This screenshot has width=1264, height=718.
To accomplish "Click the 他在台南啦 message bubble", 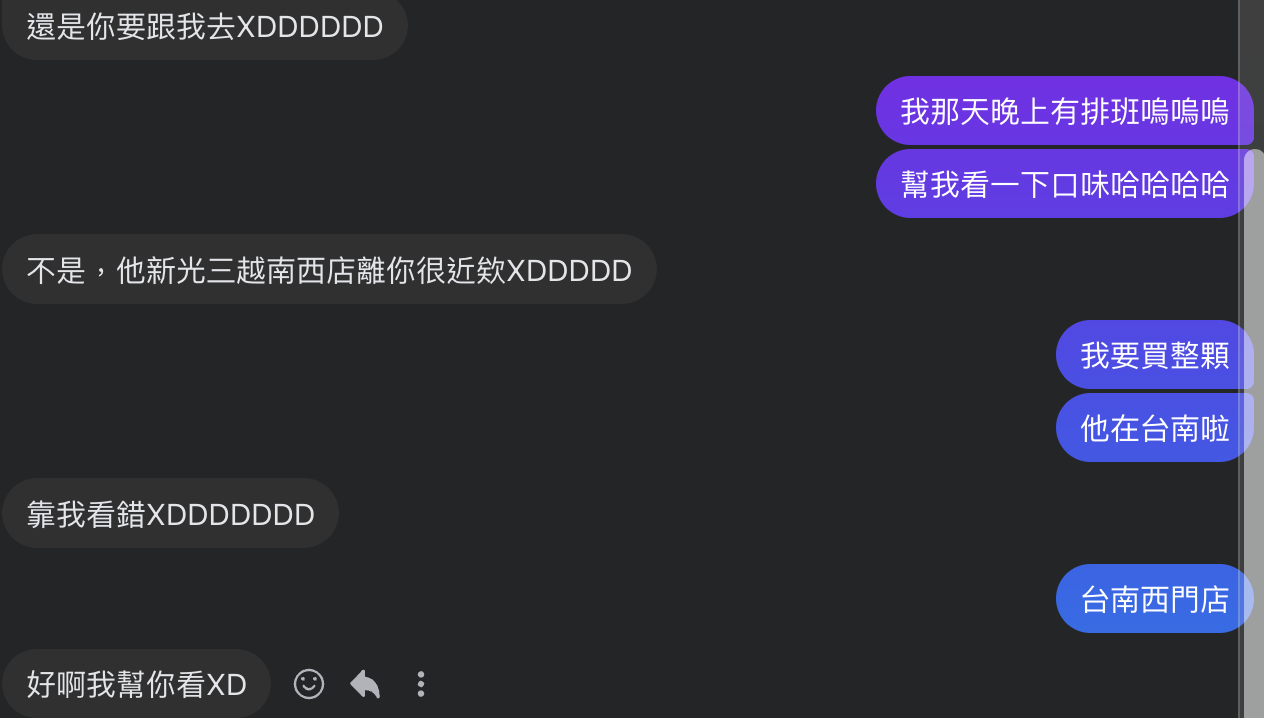I will point(1155,428).
